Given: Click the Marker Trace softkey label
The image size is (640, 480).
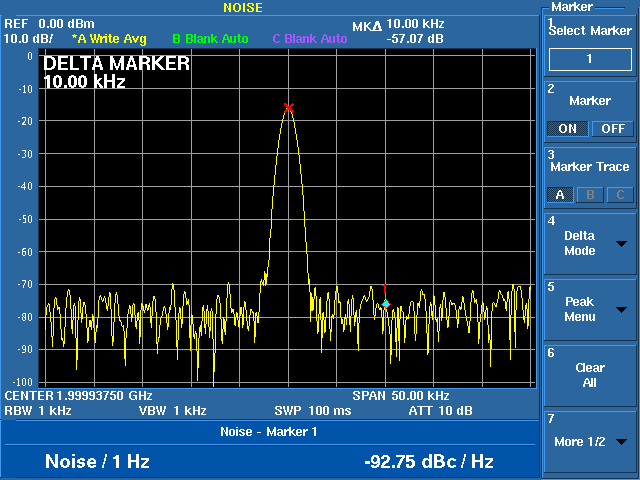Looking at the screenshot, I should coord(590,167).
